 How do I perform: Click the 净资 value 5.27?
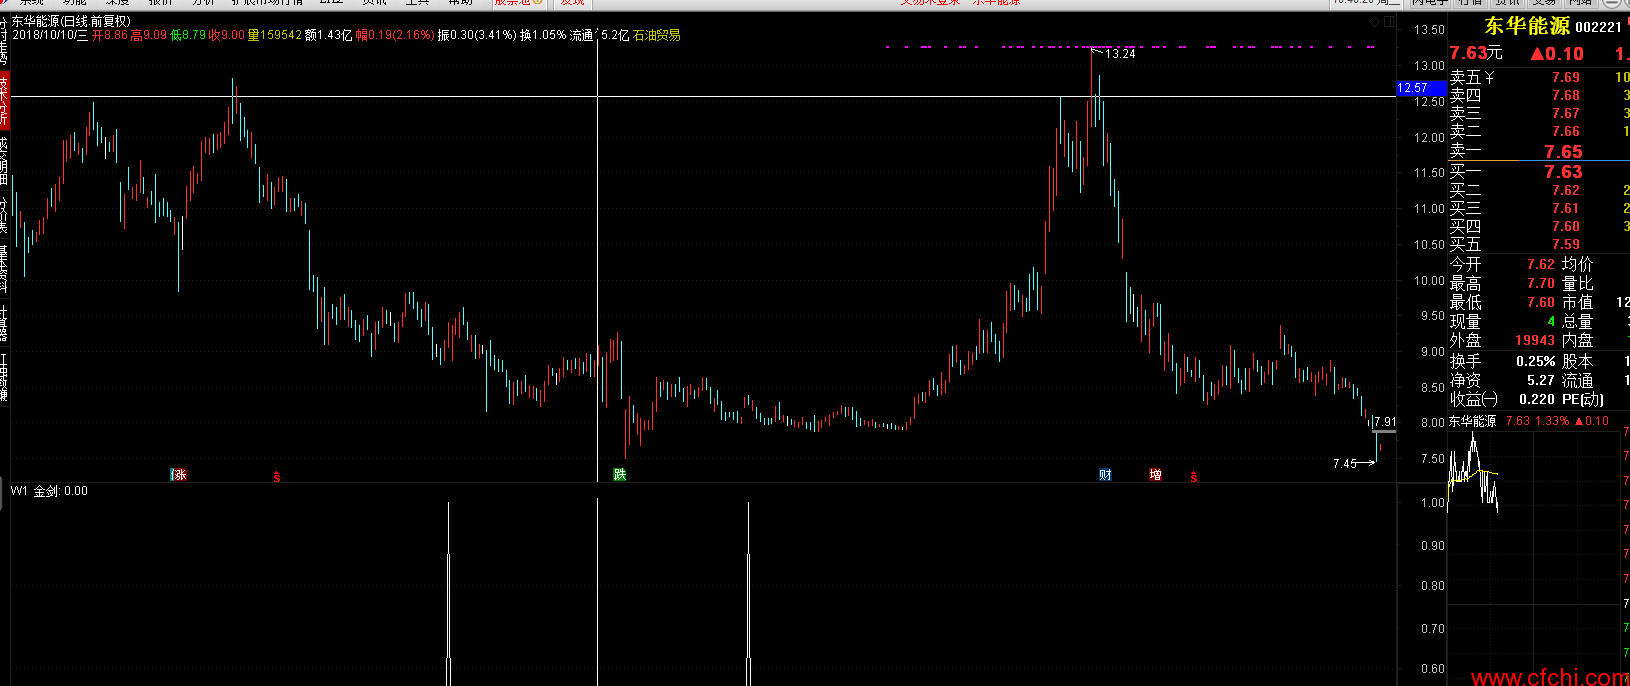1541,380
